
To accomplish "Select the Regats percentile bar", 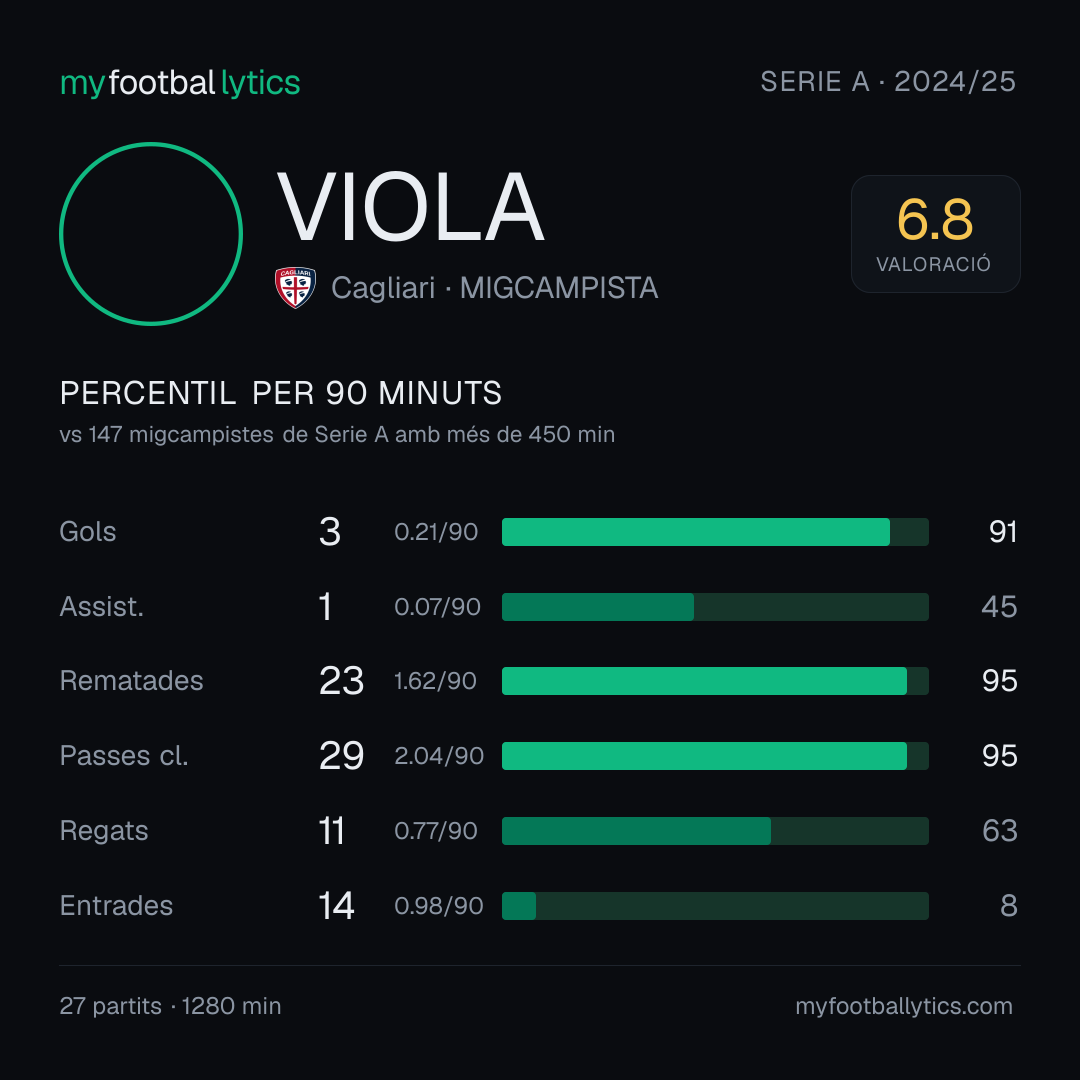I will pos(715,831).
